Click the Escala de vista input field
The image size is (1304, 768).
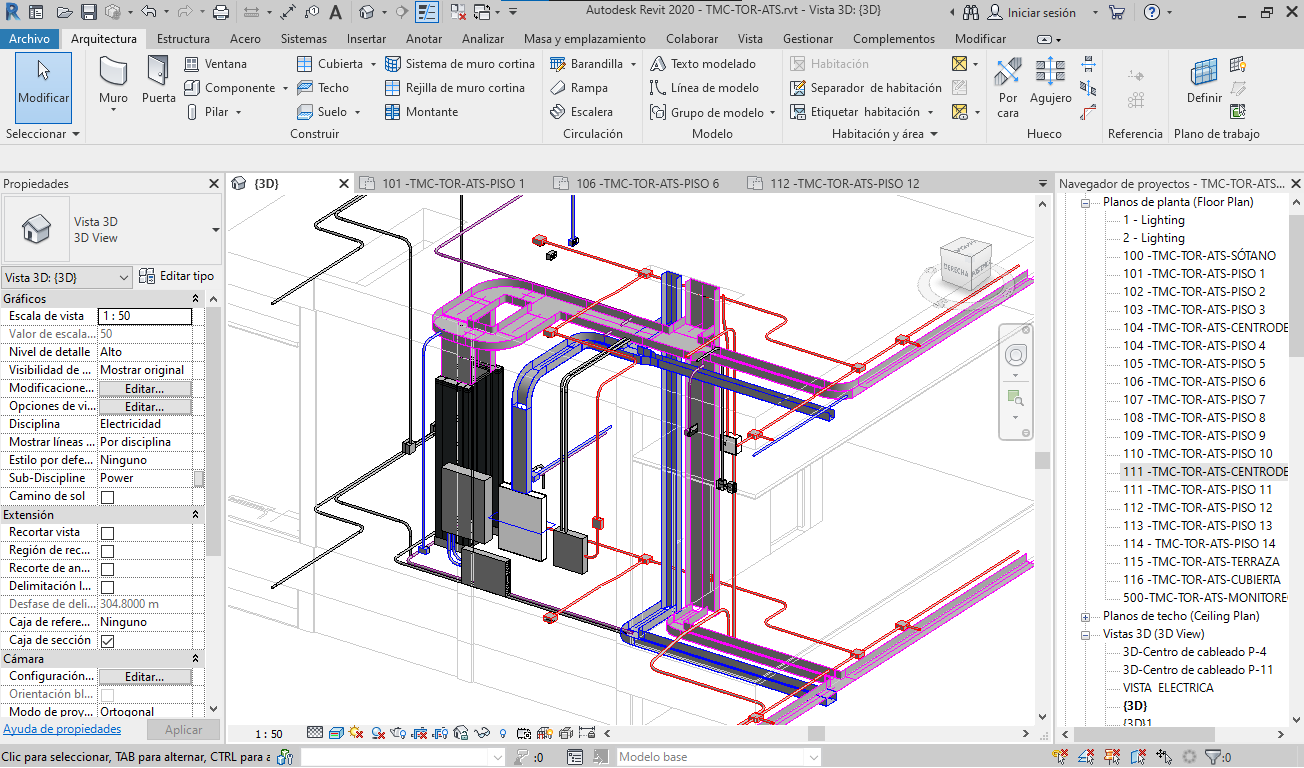pos(145,316)
